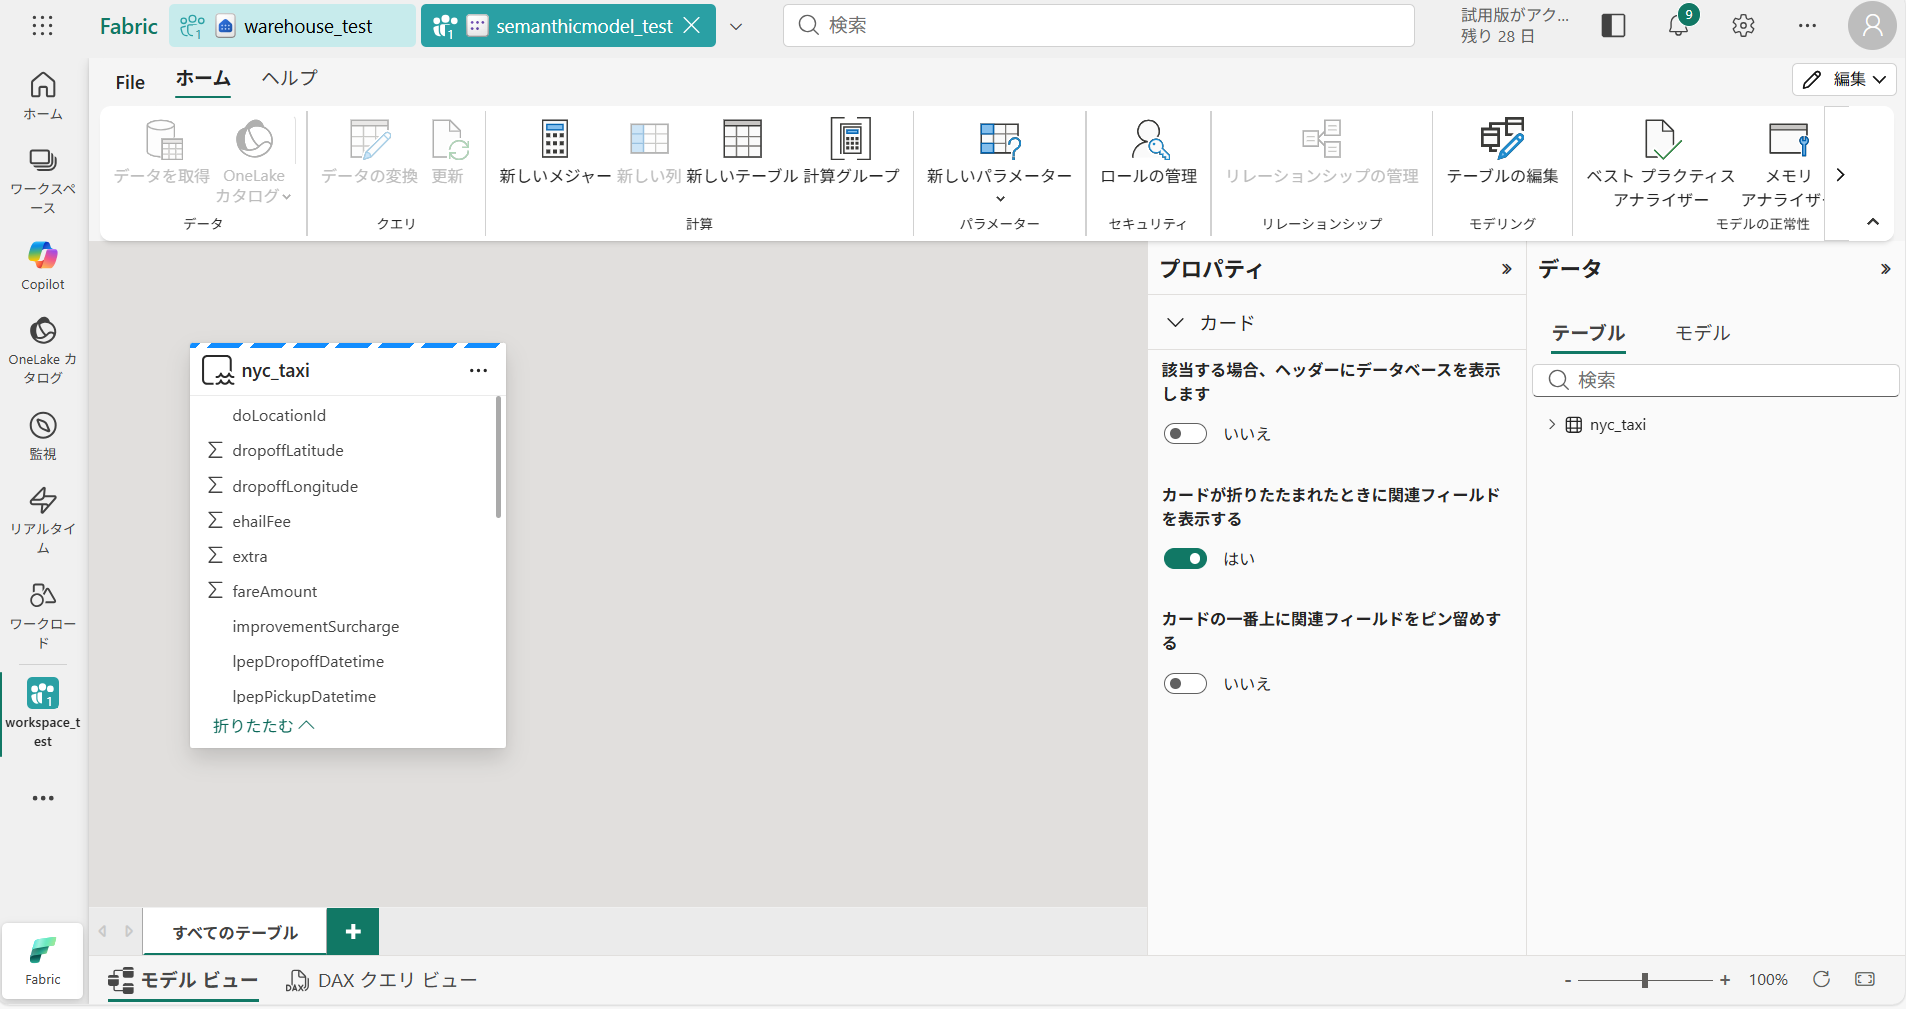
Task: Switch to the モデル tab in data pane
Action: [x=1702, y=333]
